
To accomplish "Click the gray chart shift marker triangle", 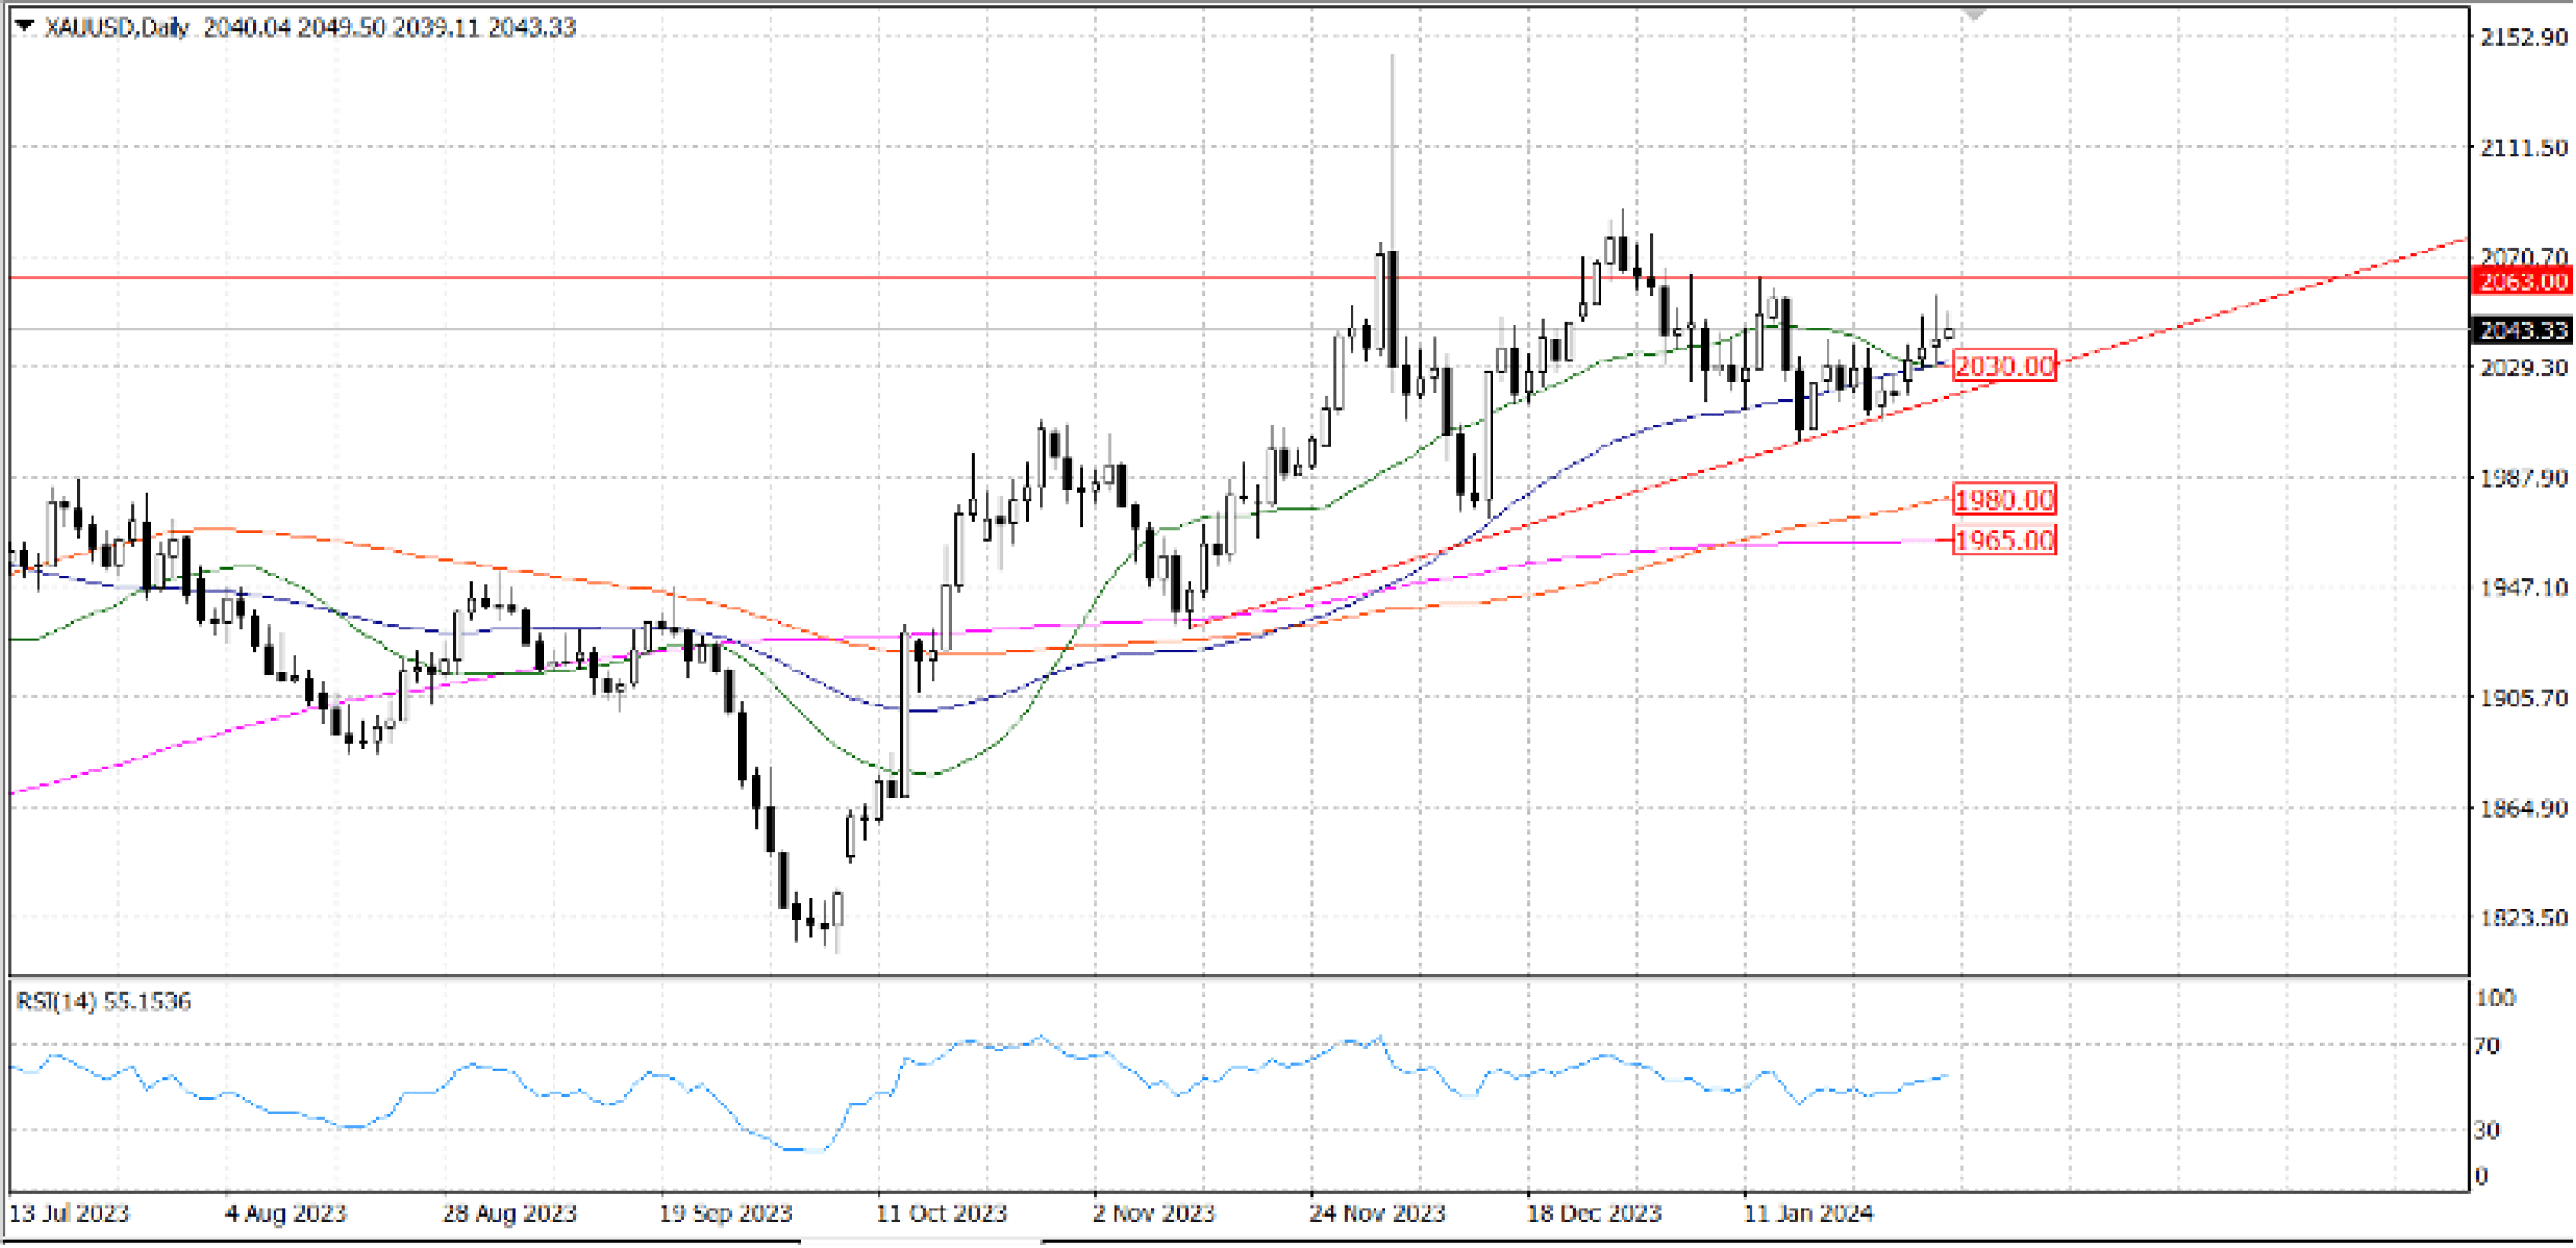I will tap(1973, 14).
